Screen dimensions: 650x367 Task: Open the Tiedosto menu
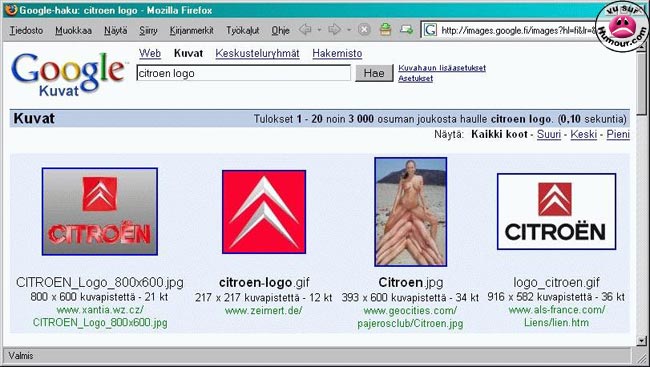(26, 30)
